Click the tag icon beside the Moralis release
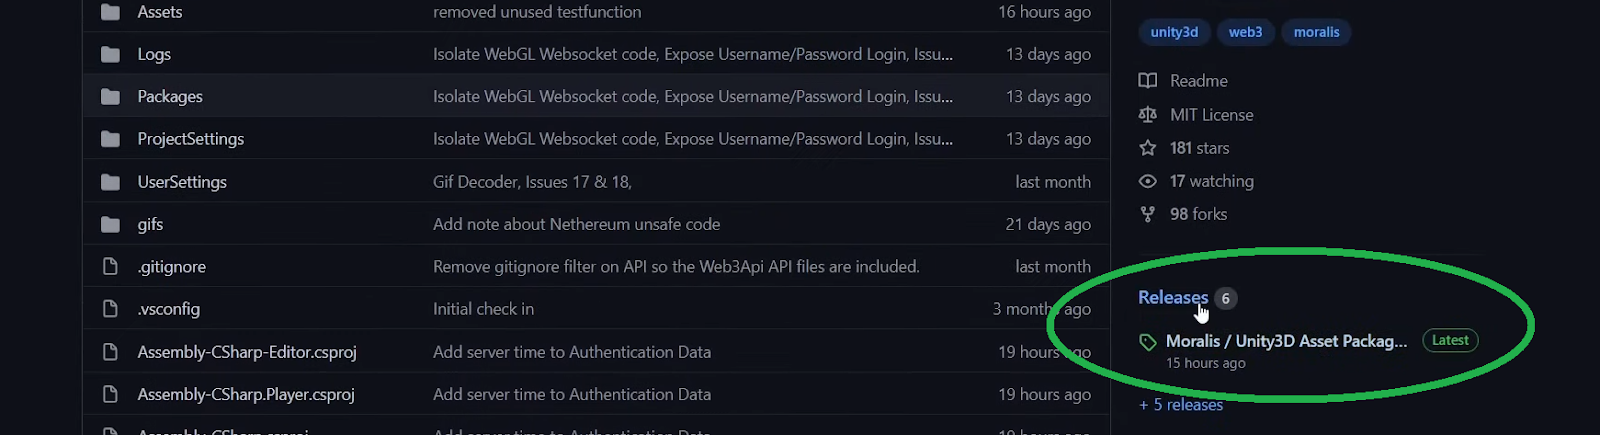Screen dimensions: 1600x435 pos(1148,342)
